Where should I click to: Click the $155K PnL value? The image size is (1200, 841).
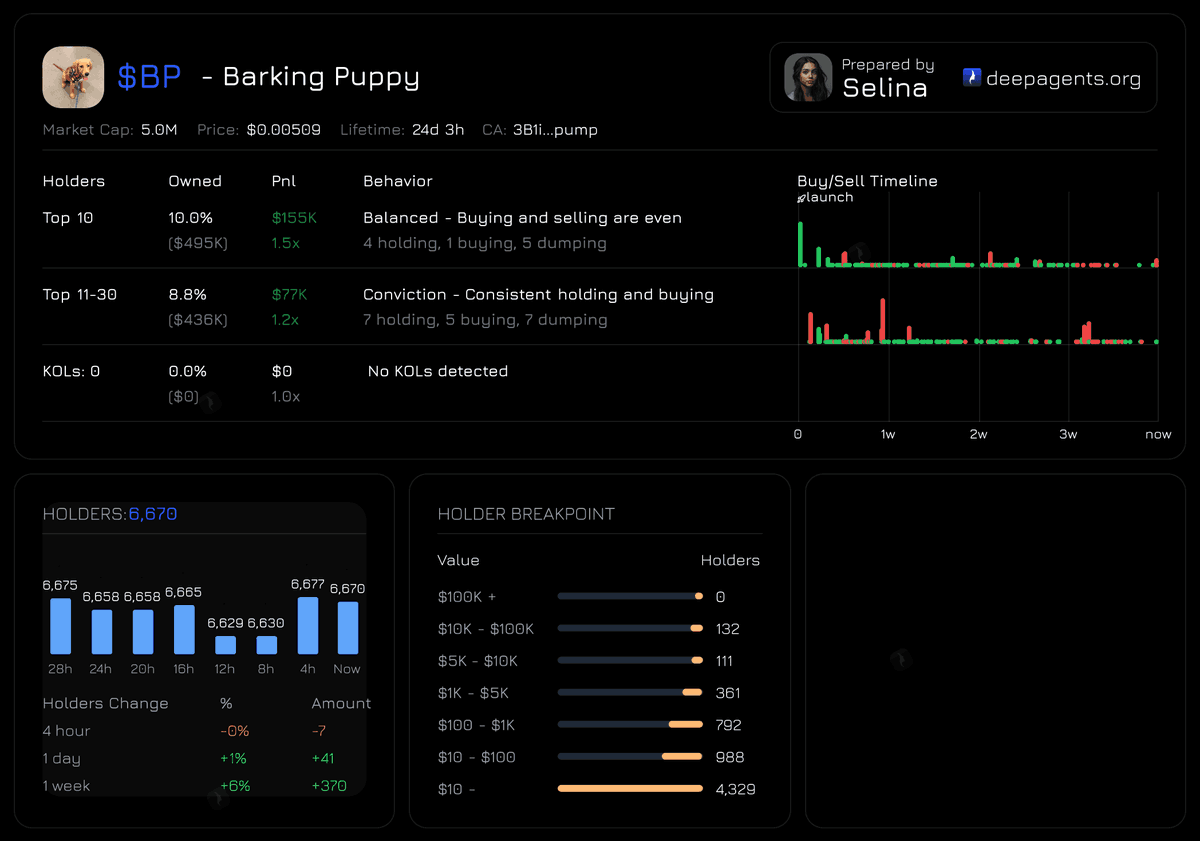point(294,218)
